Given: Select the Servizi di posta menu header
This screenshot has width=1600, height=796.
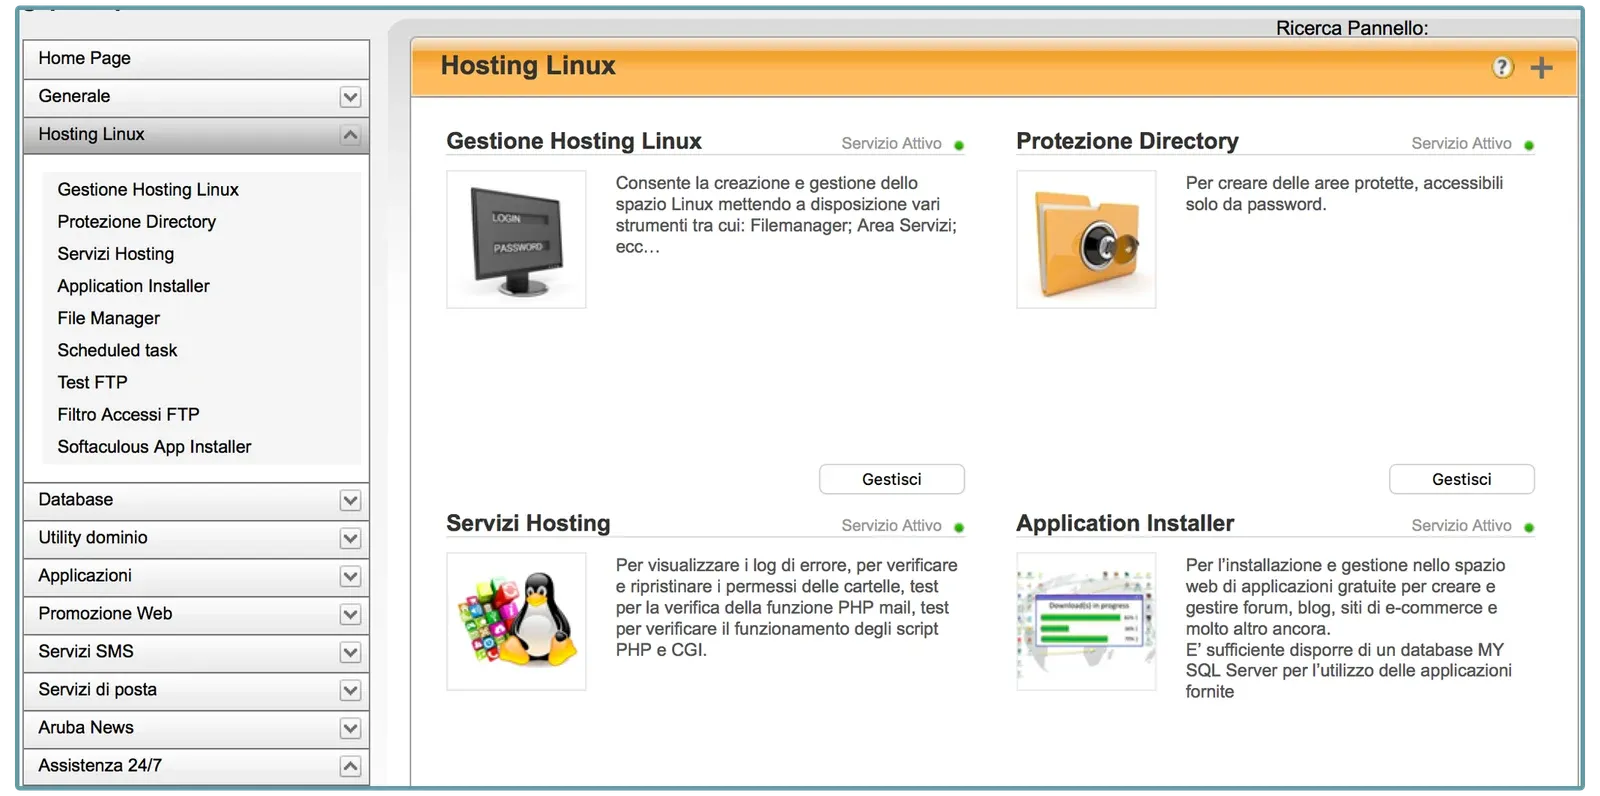Looking at the screenshot, I should [196, 690].
